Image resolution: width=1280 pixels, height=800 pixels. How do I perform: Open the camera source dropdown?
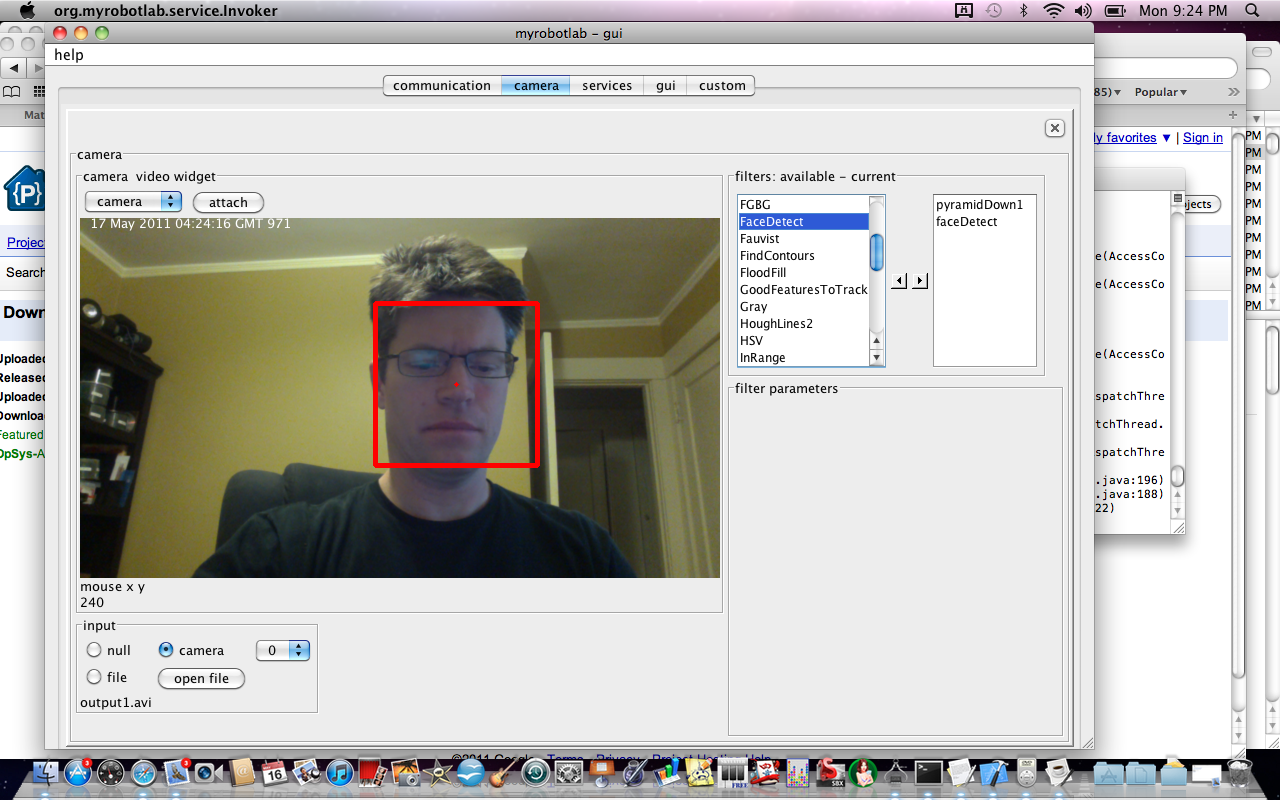tap(133, 202)
